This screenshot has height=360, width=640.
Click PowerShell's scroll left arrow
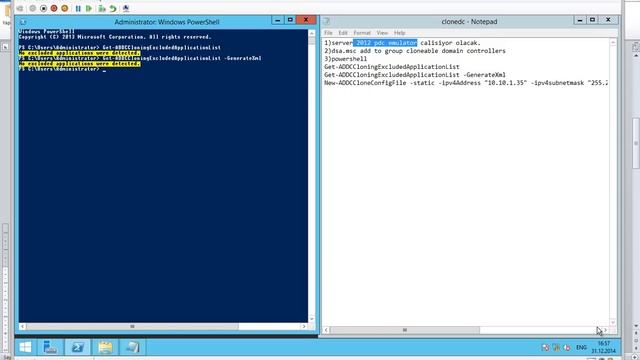tap(22, 327)
